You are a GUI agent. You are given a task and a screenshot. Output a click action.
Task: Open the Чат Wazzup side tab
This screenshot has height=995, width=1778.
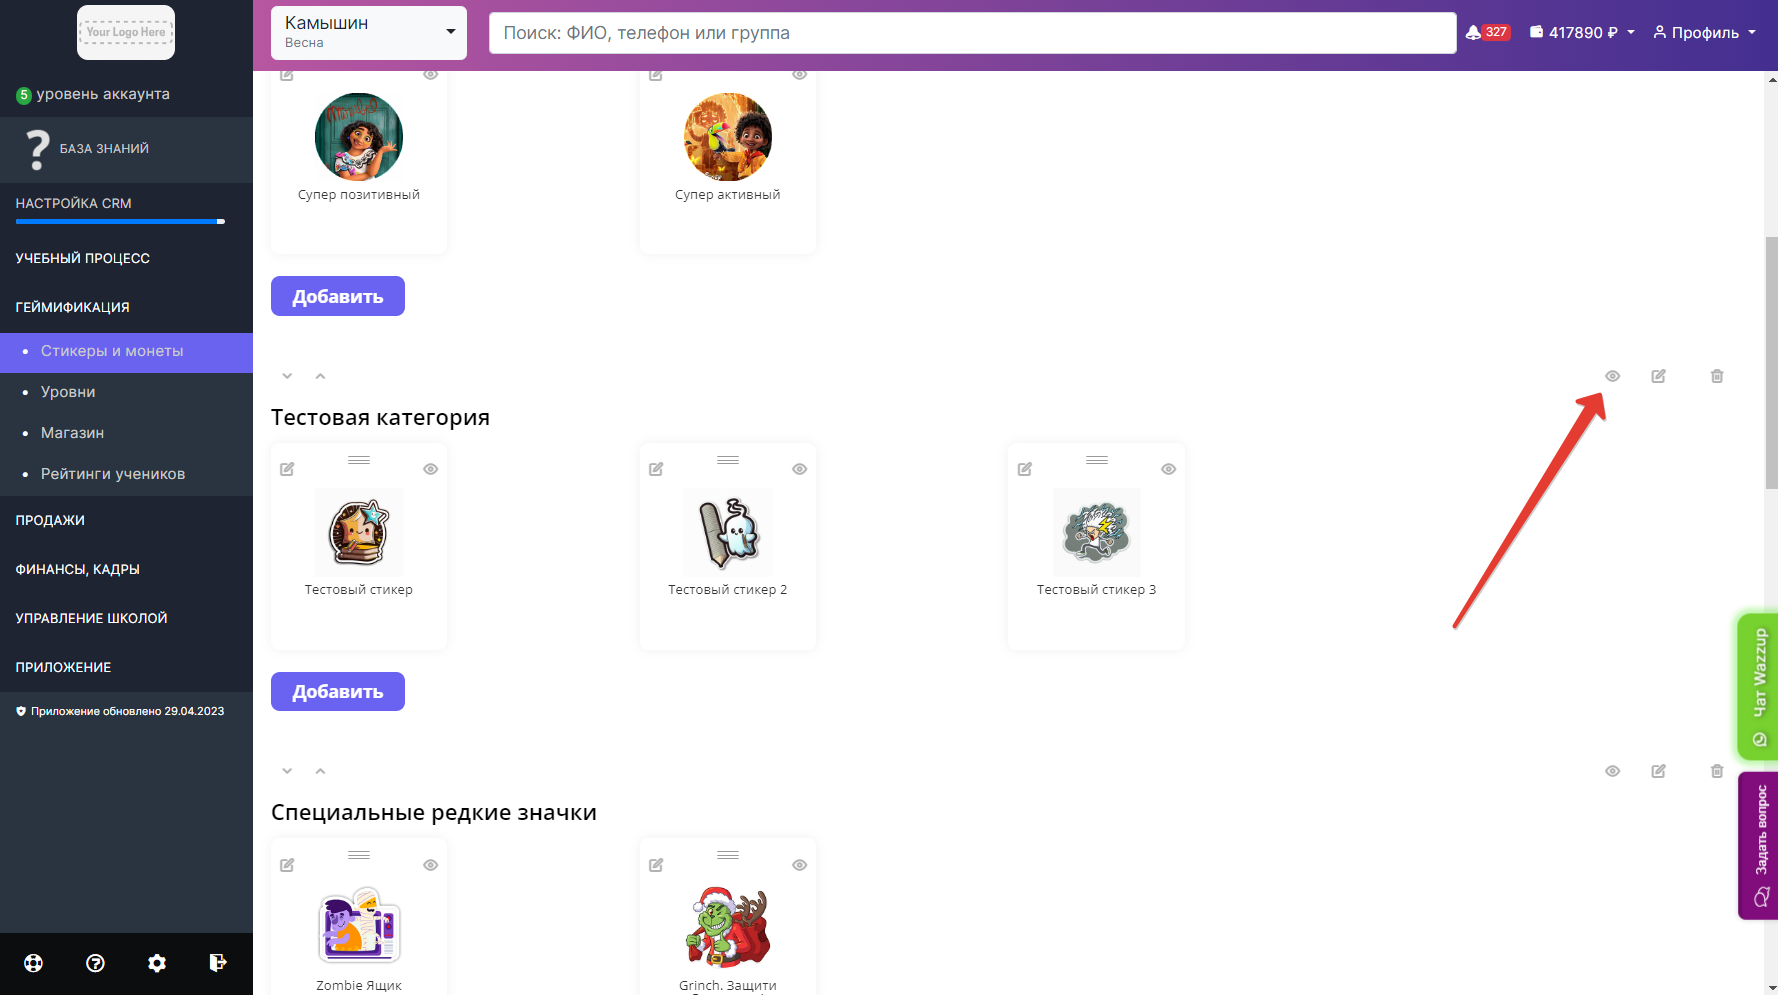pos(1758,687)
